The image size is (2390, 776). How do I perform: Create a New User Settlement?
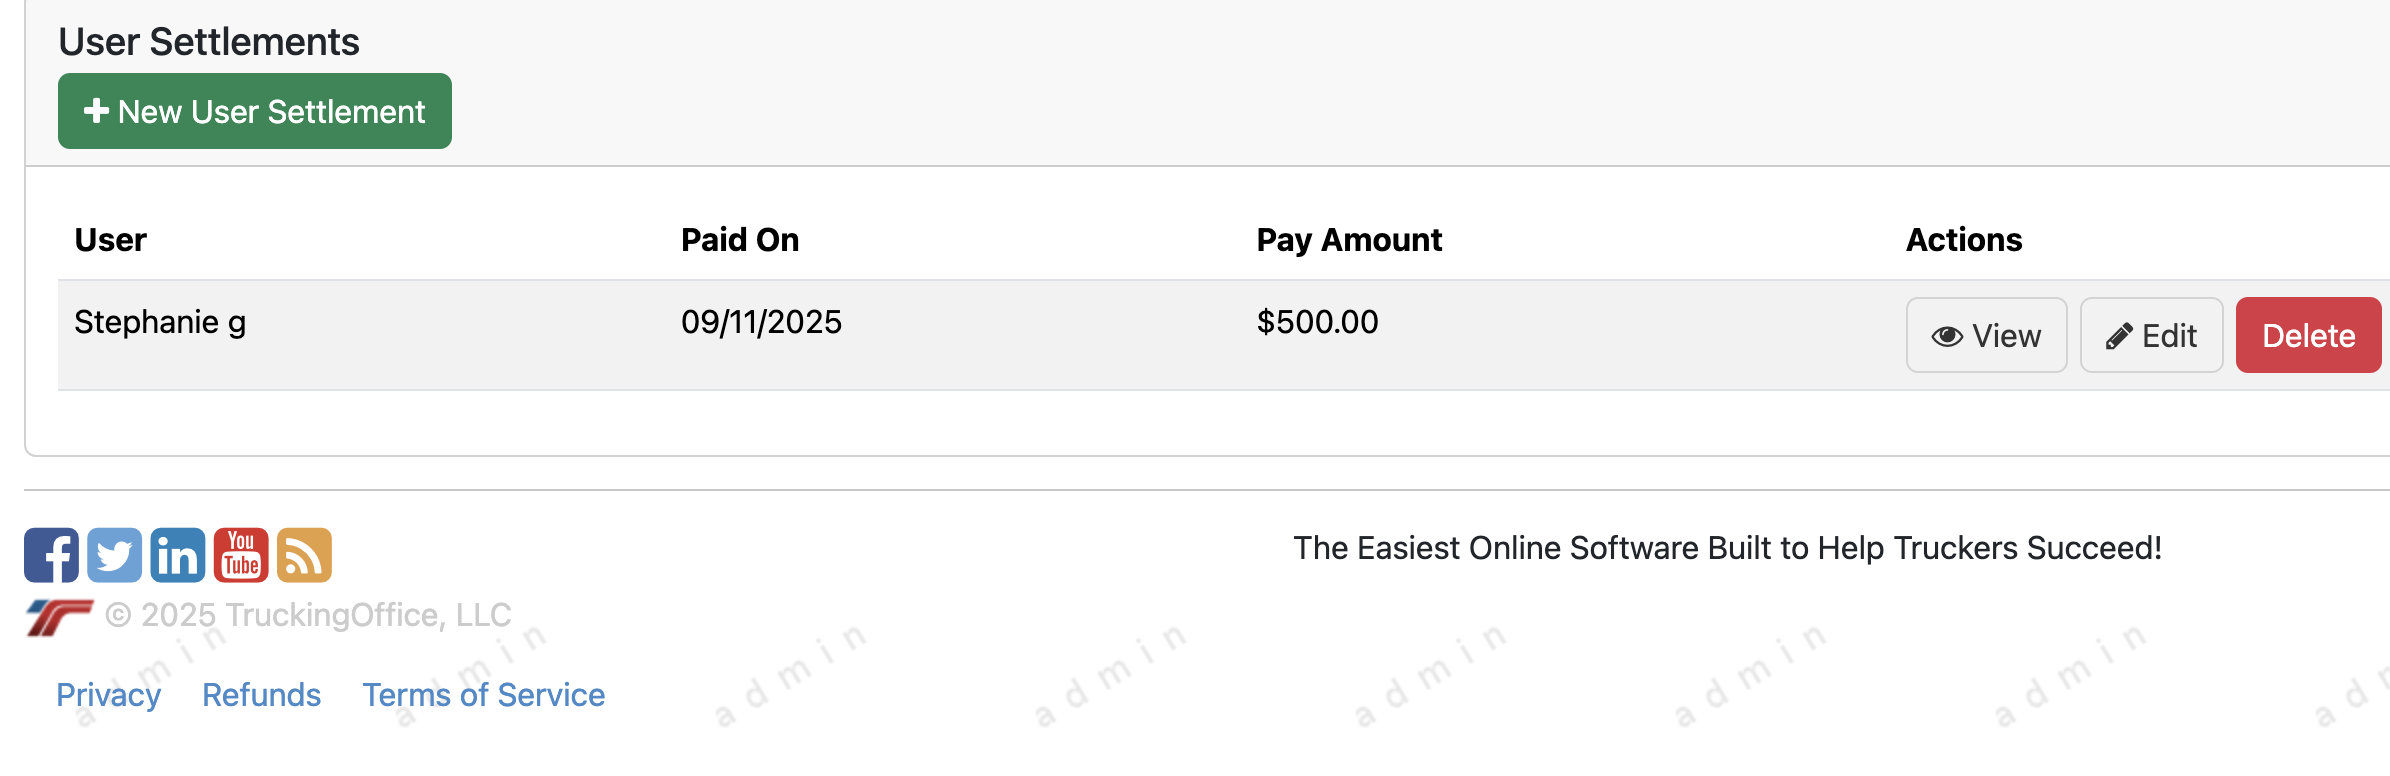[255, 111]
